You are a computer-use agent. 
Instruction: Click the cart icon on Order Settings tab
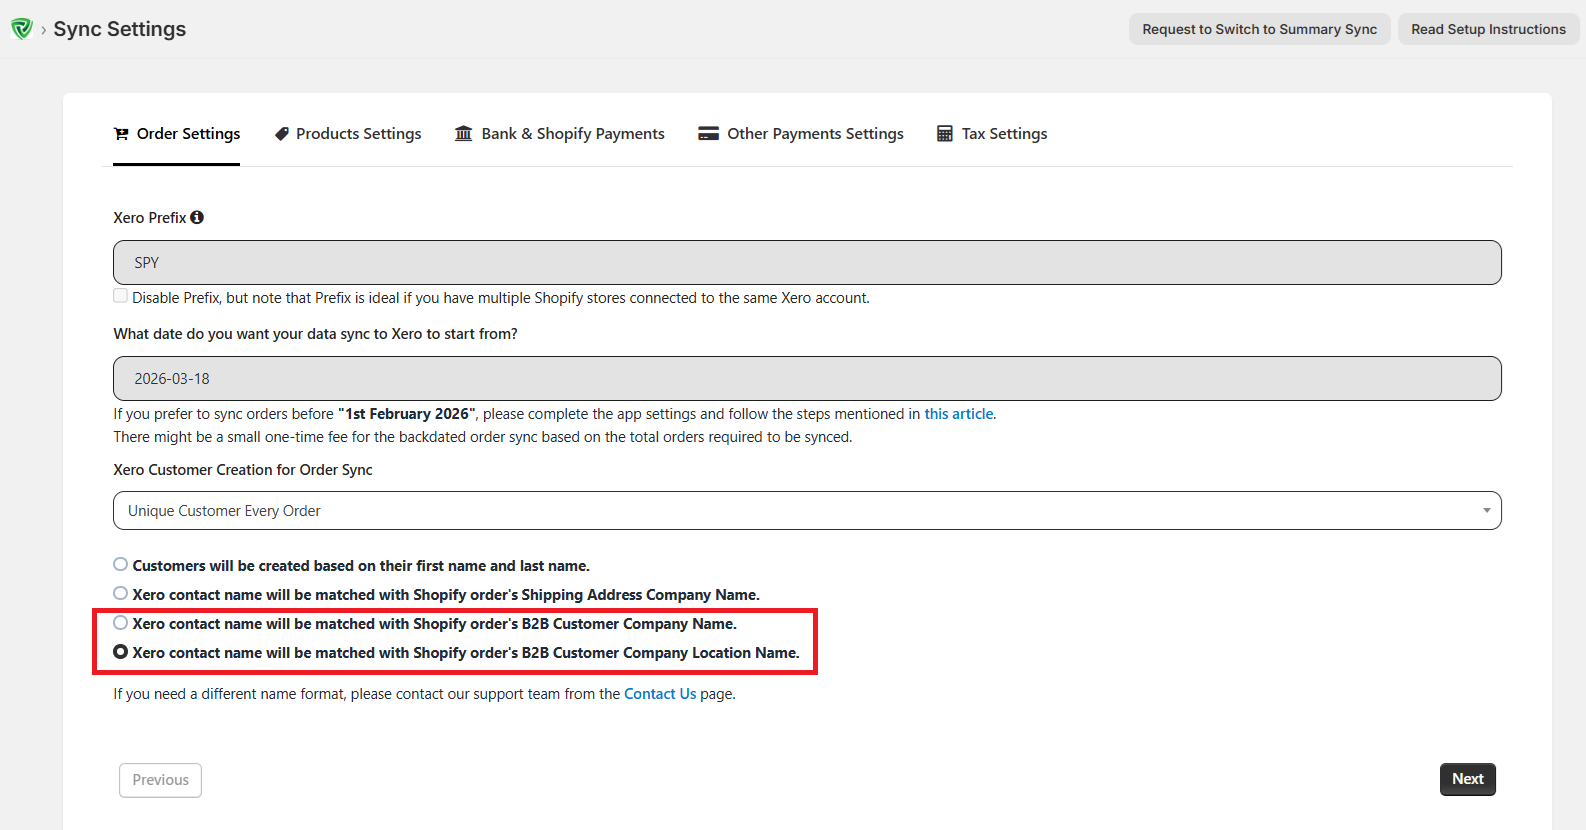(121, 134)
